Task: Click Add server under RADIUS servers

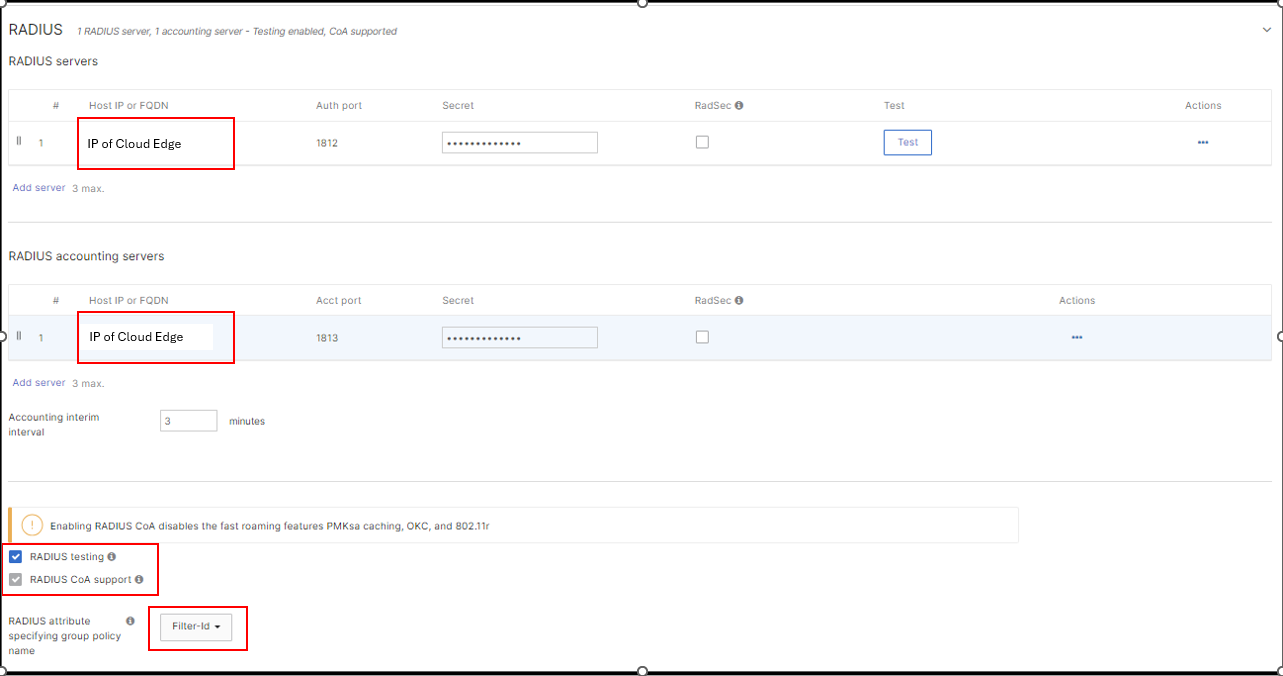Action: point(39,188)
